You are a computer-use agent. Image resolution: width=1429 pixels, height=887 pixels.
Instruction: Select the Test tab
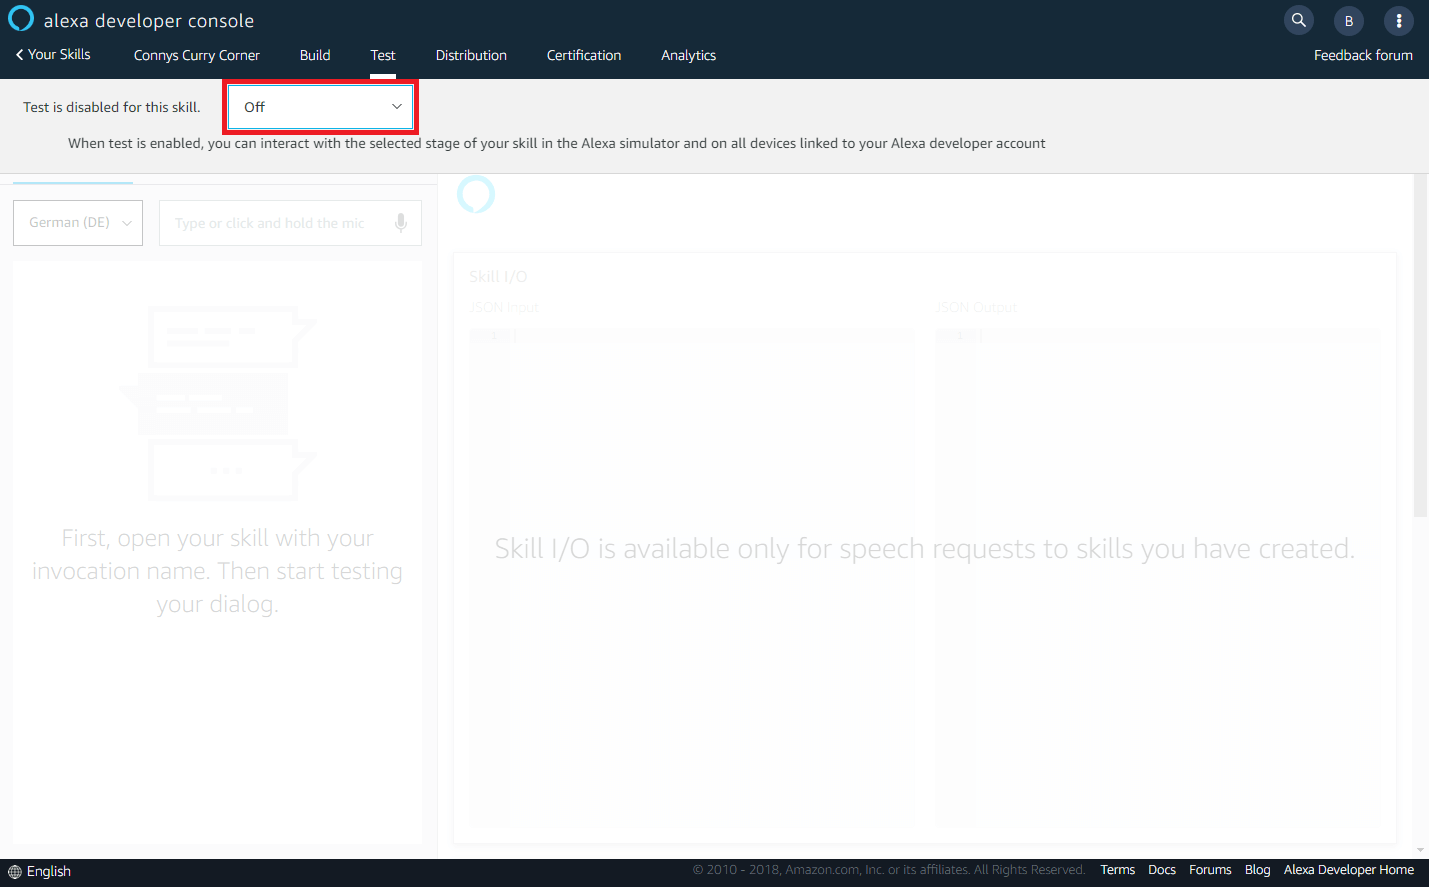coord(383,55)
